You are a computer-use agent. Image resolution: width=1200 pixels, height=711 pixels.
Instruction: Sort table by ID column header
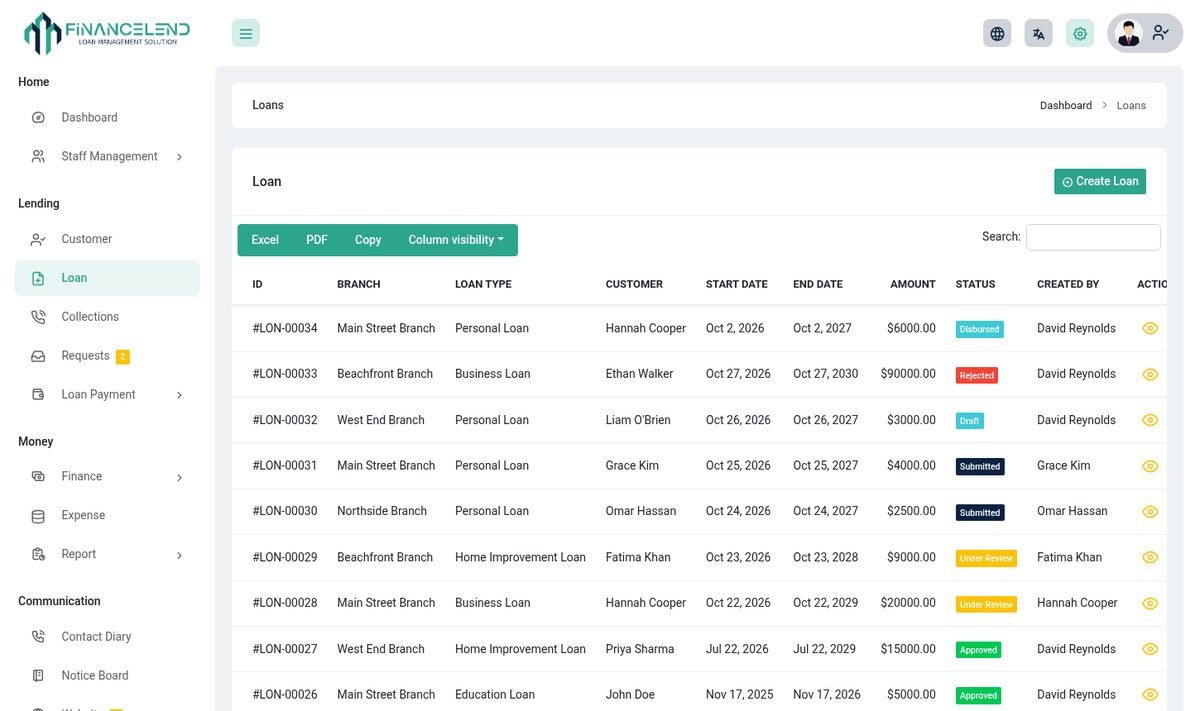coord(257,284)
